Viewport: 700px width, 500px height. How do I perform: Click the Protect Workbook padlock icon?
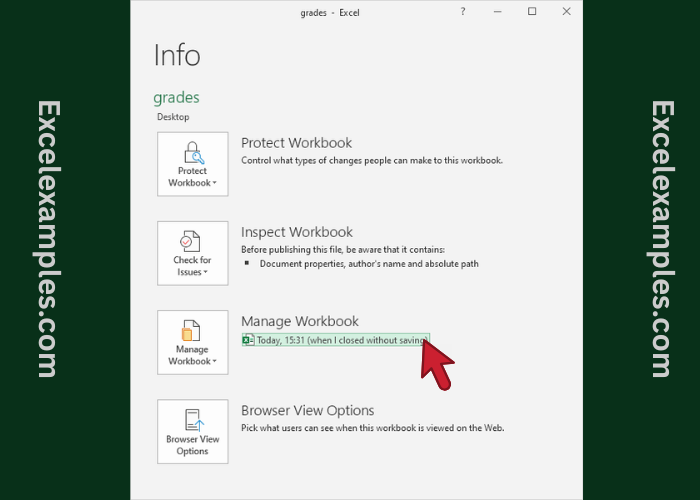(192, 152)
